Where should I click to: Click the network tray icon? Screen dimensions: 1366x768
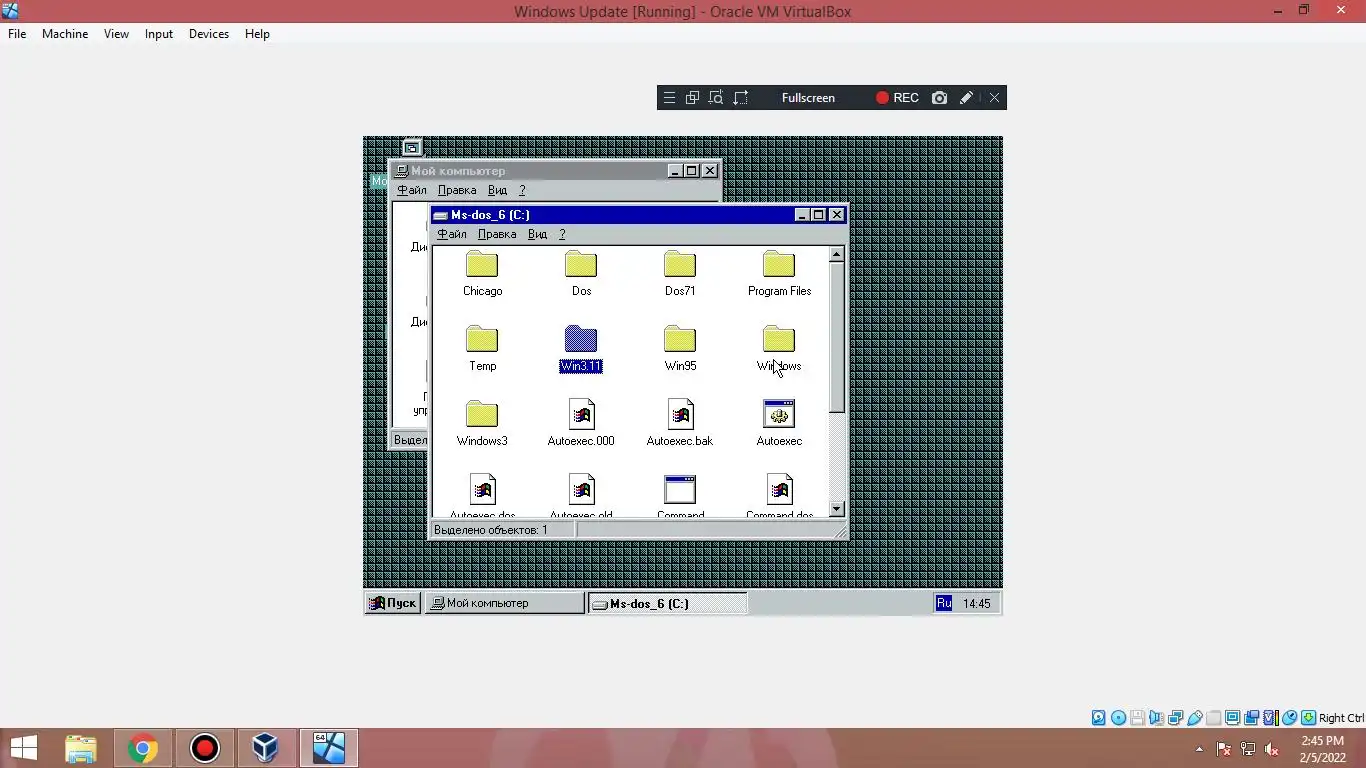point(1248,749)
